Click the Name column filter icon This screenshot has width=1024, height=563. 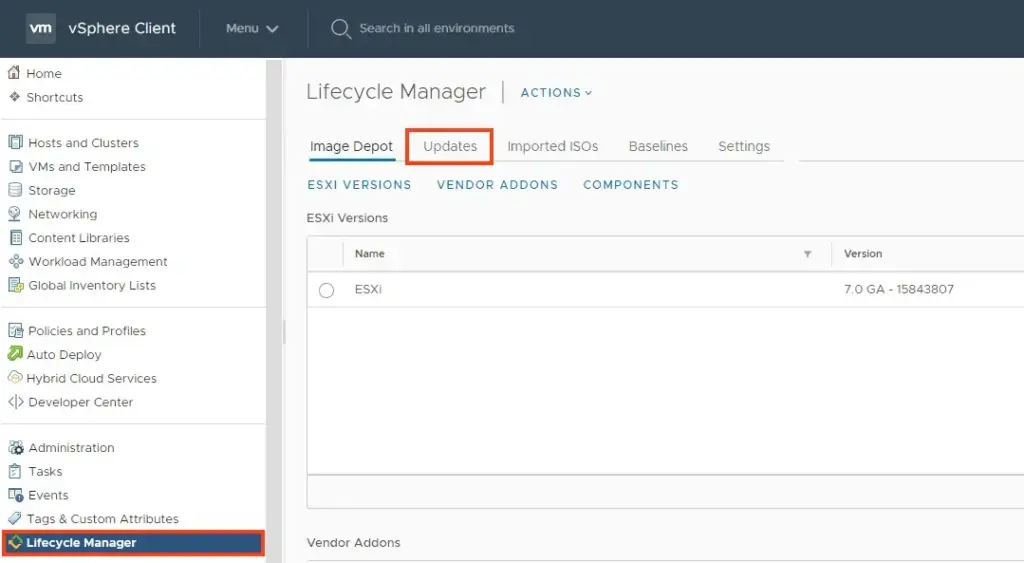pyautogui.click(x=808, y=253)
